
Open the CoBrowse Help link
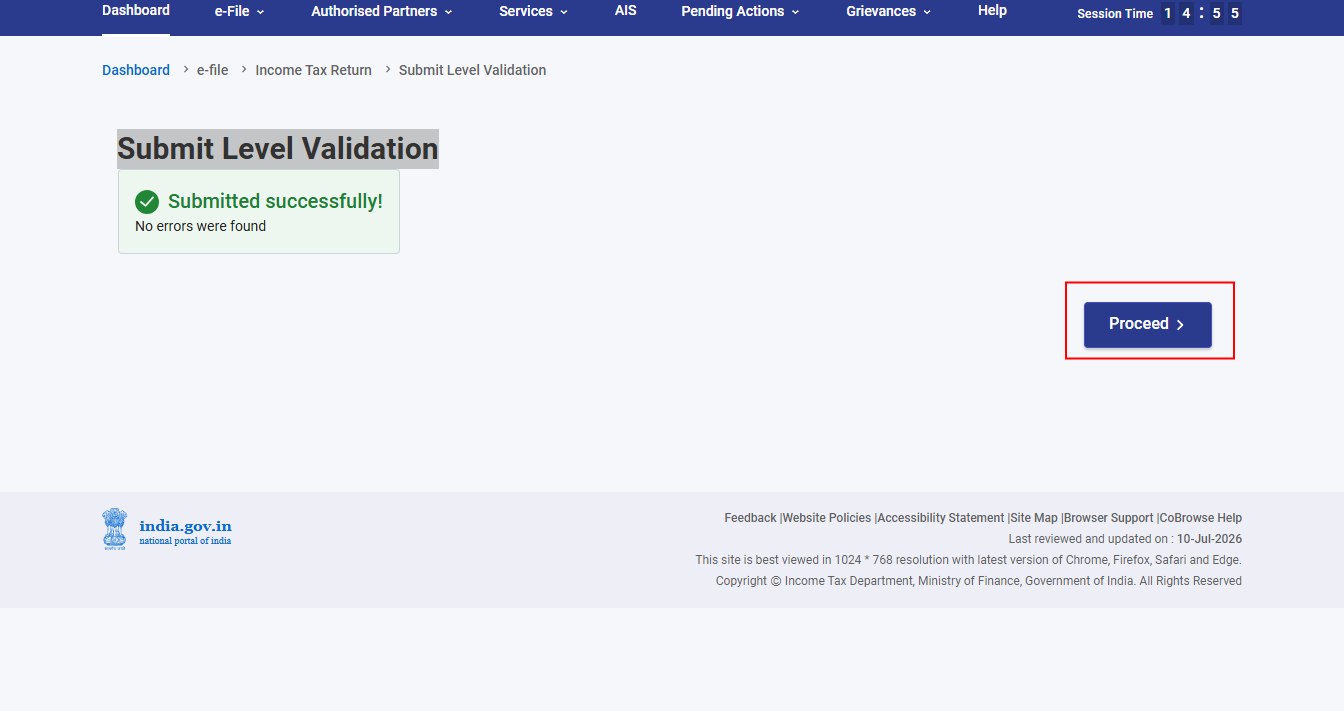pyautogui.click(x=1200, y=518)
